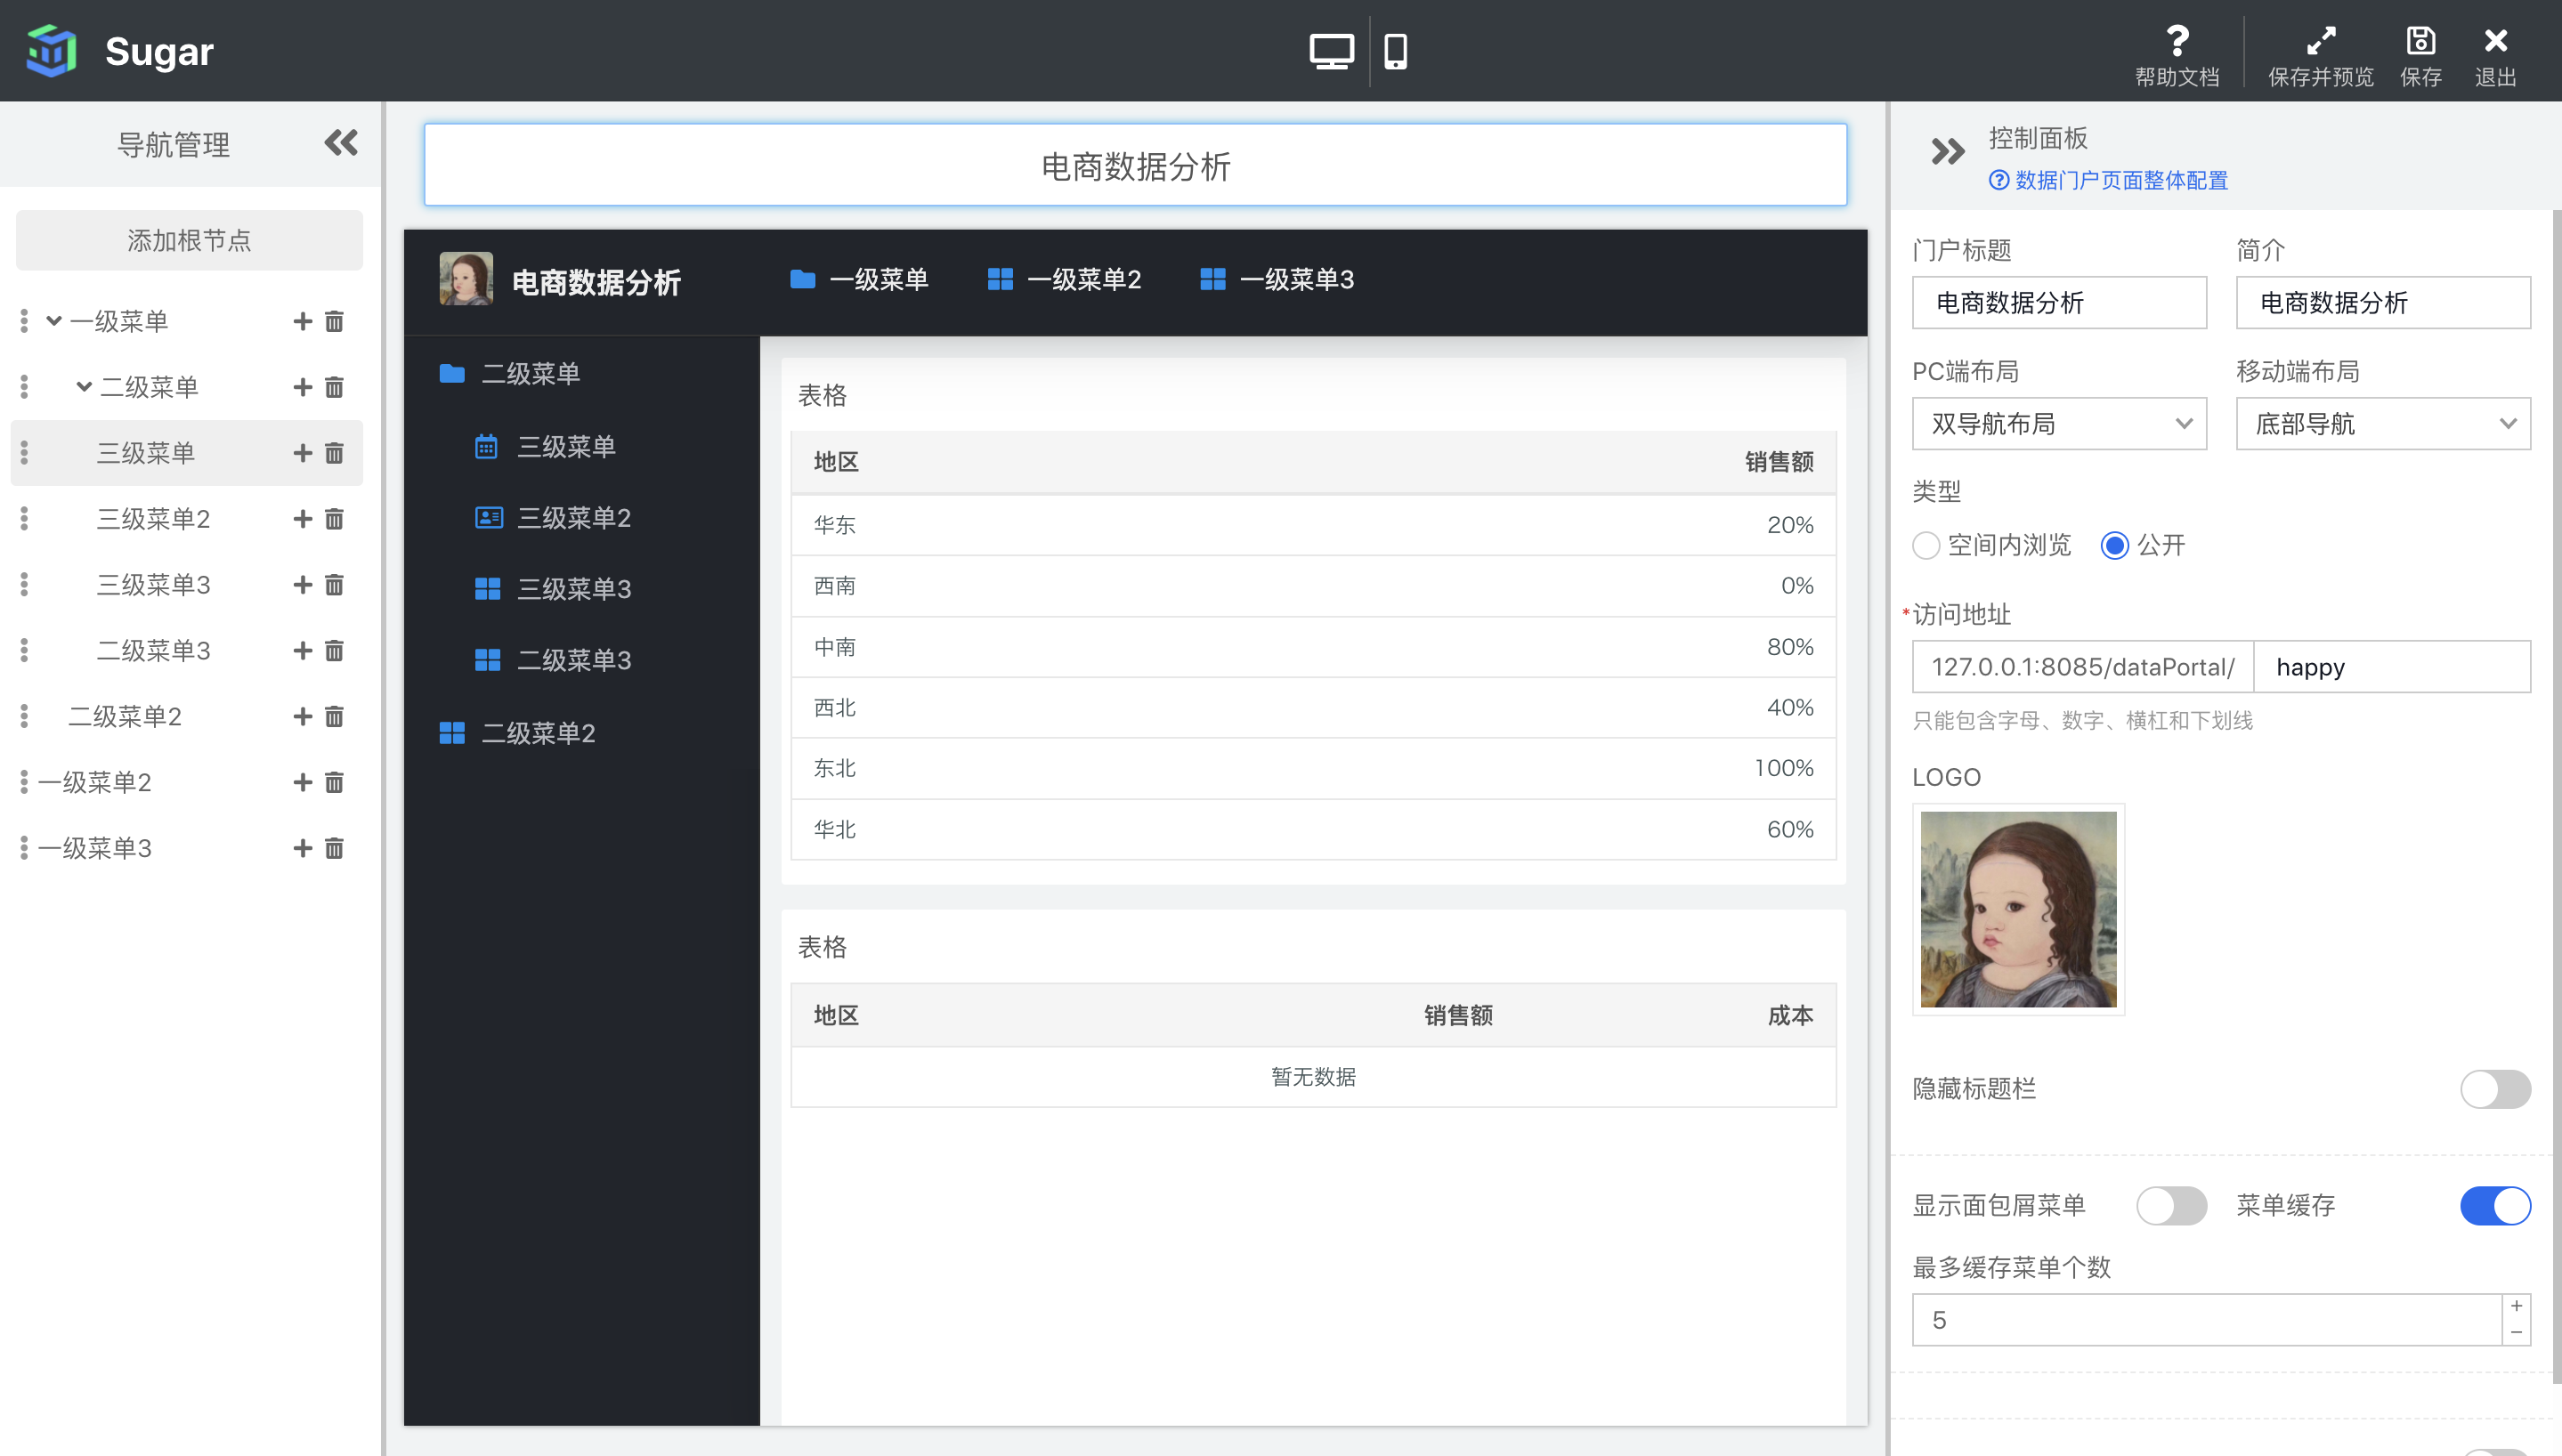Click 保存并预览 save and preview icon
Image resolution: width=2562 pixels, height=1456 pixels.
(2321, 41)
